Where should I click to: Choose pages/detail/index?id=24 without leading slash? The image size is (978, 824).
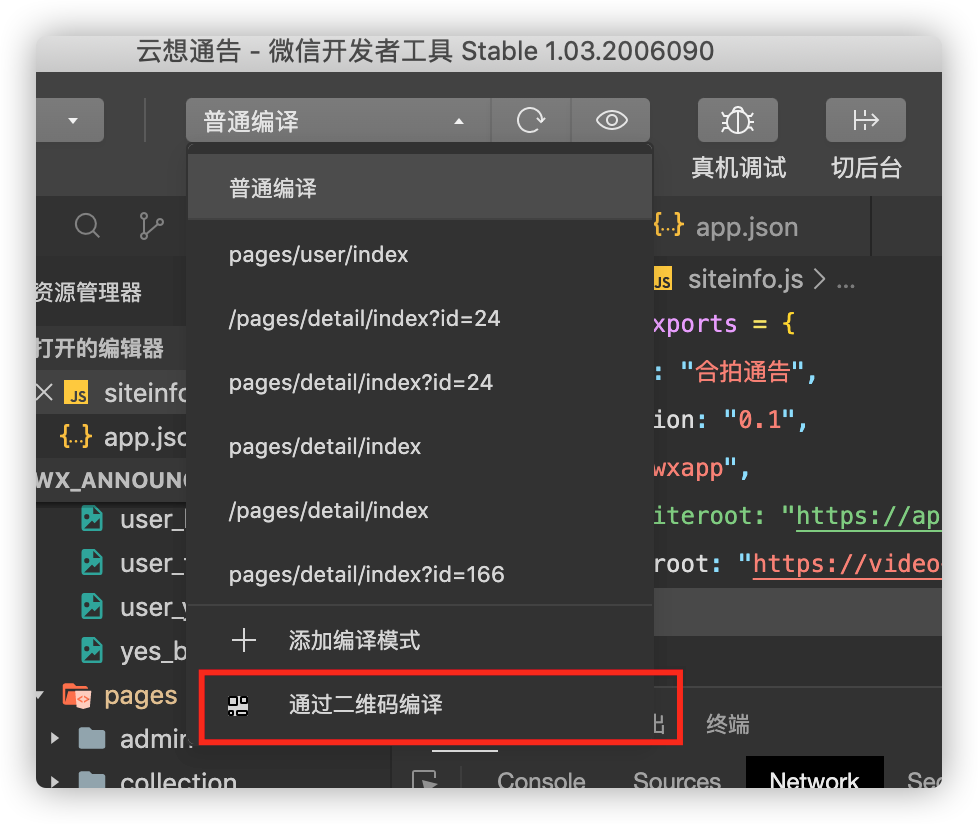click(x=420, y=382)
